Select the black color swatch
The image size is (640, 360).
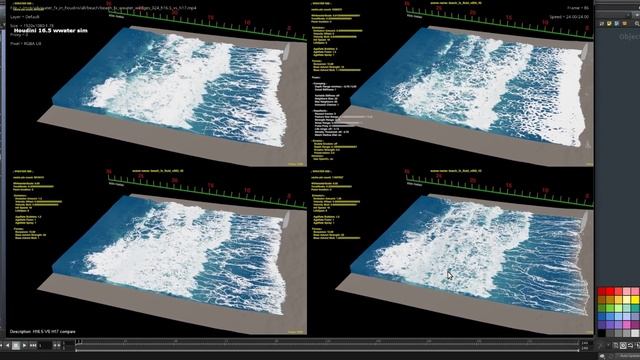pos(601,333)
